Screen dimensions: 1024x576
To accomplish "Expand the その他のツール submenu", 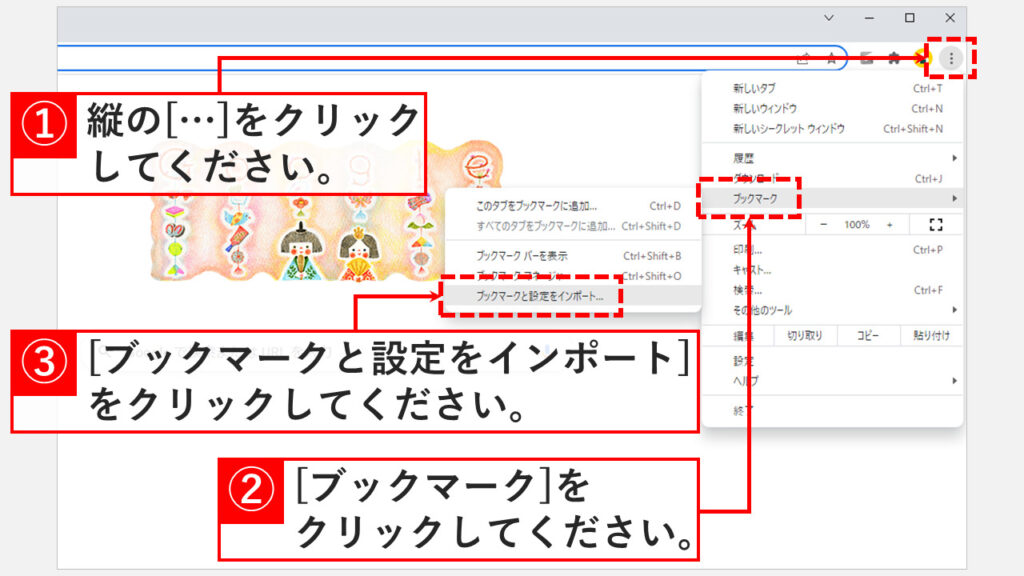I will (x=832, y=310).
